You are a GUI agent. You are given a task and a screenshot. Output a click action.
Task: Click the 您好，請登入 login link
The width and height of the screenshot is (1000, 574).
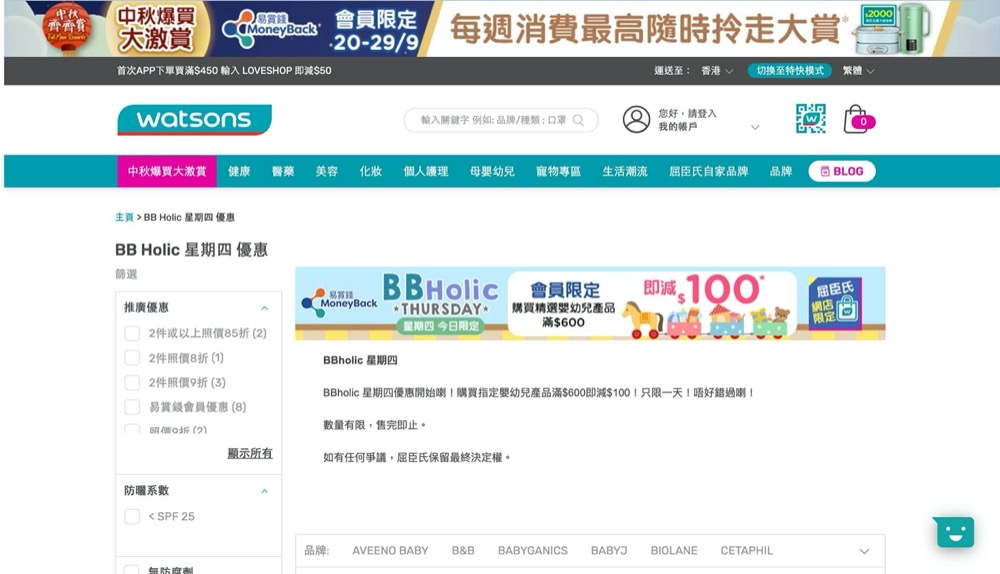(688, 113)
